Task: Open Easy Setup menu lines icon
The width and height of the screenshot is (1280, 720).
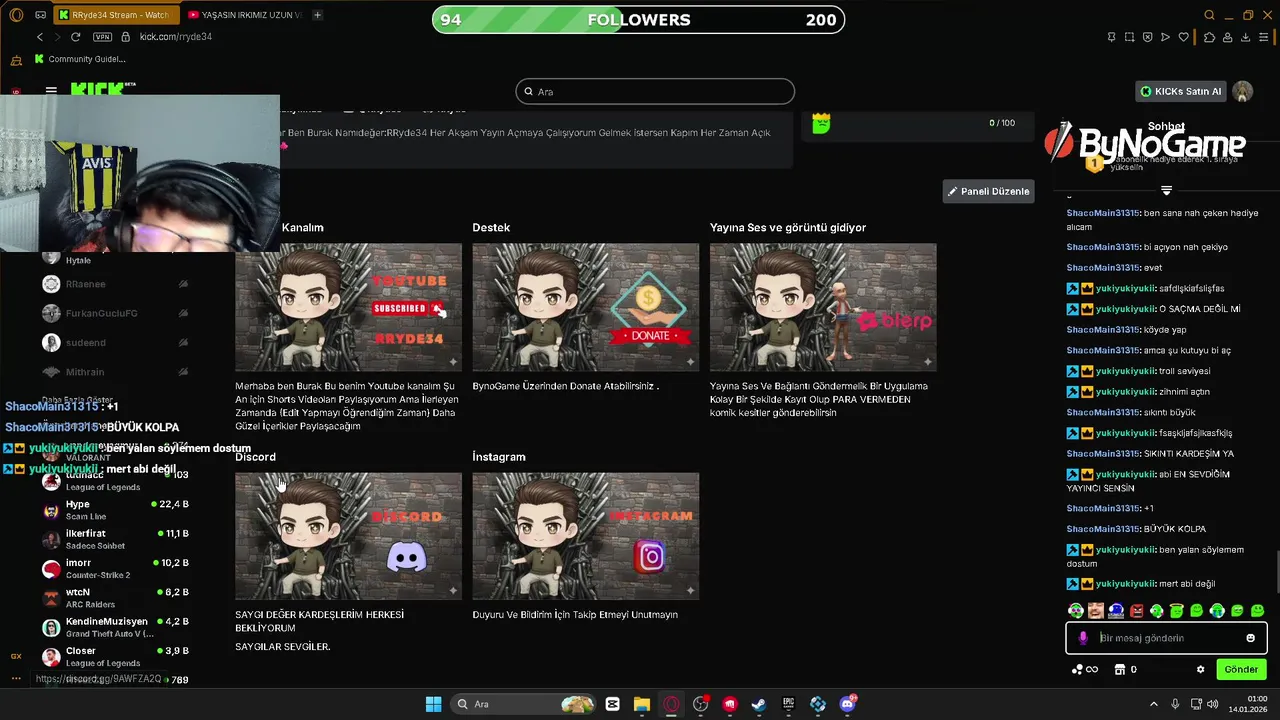Action: [1265, 37]
